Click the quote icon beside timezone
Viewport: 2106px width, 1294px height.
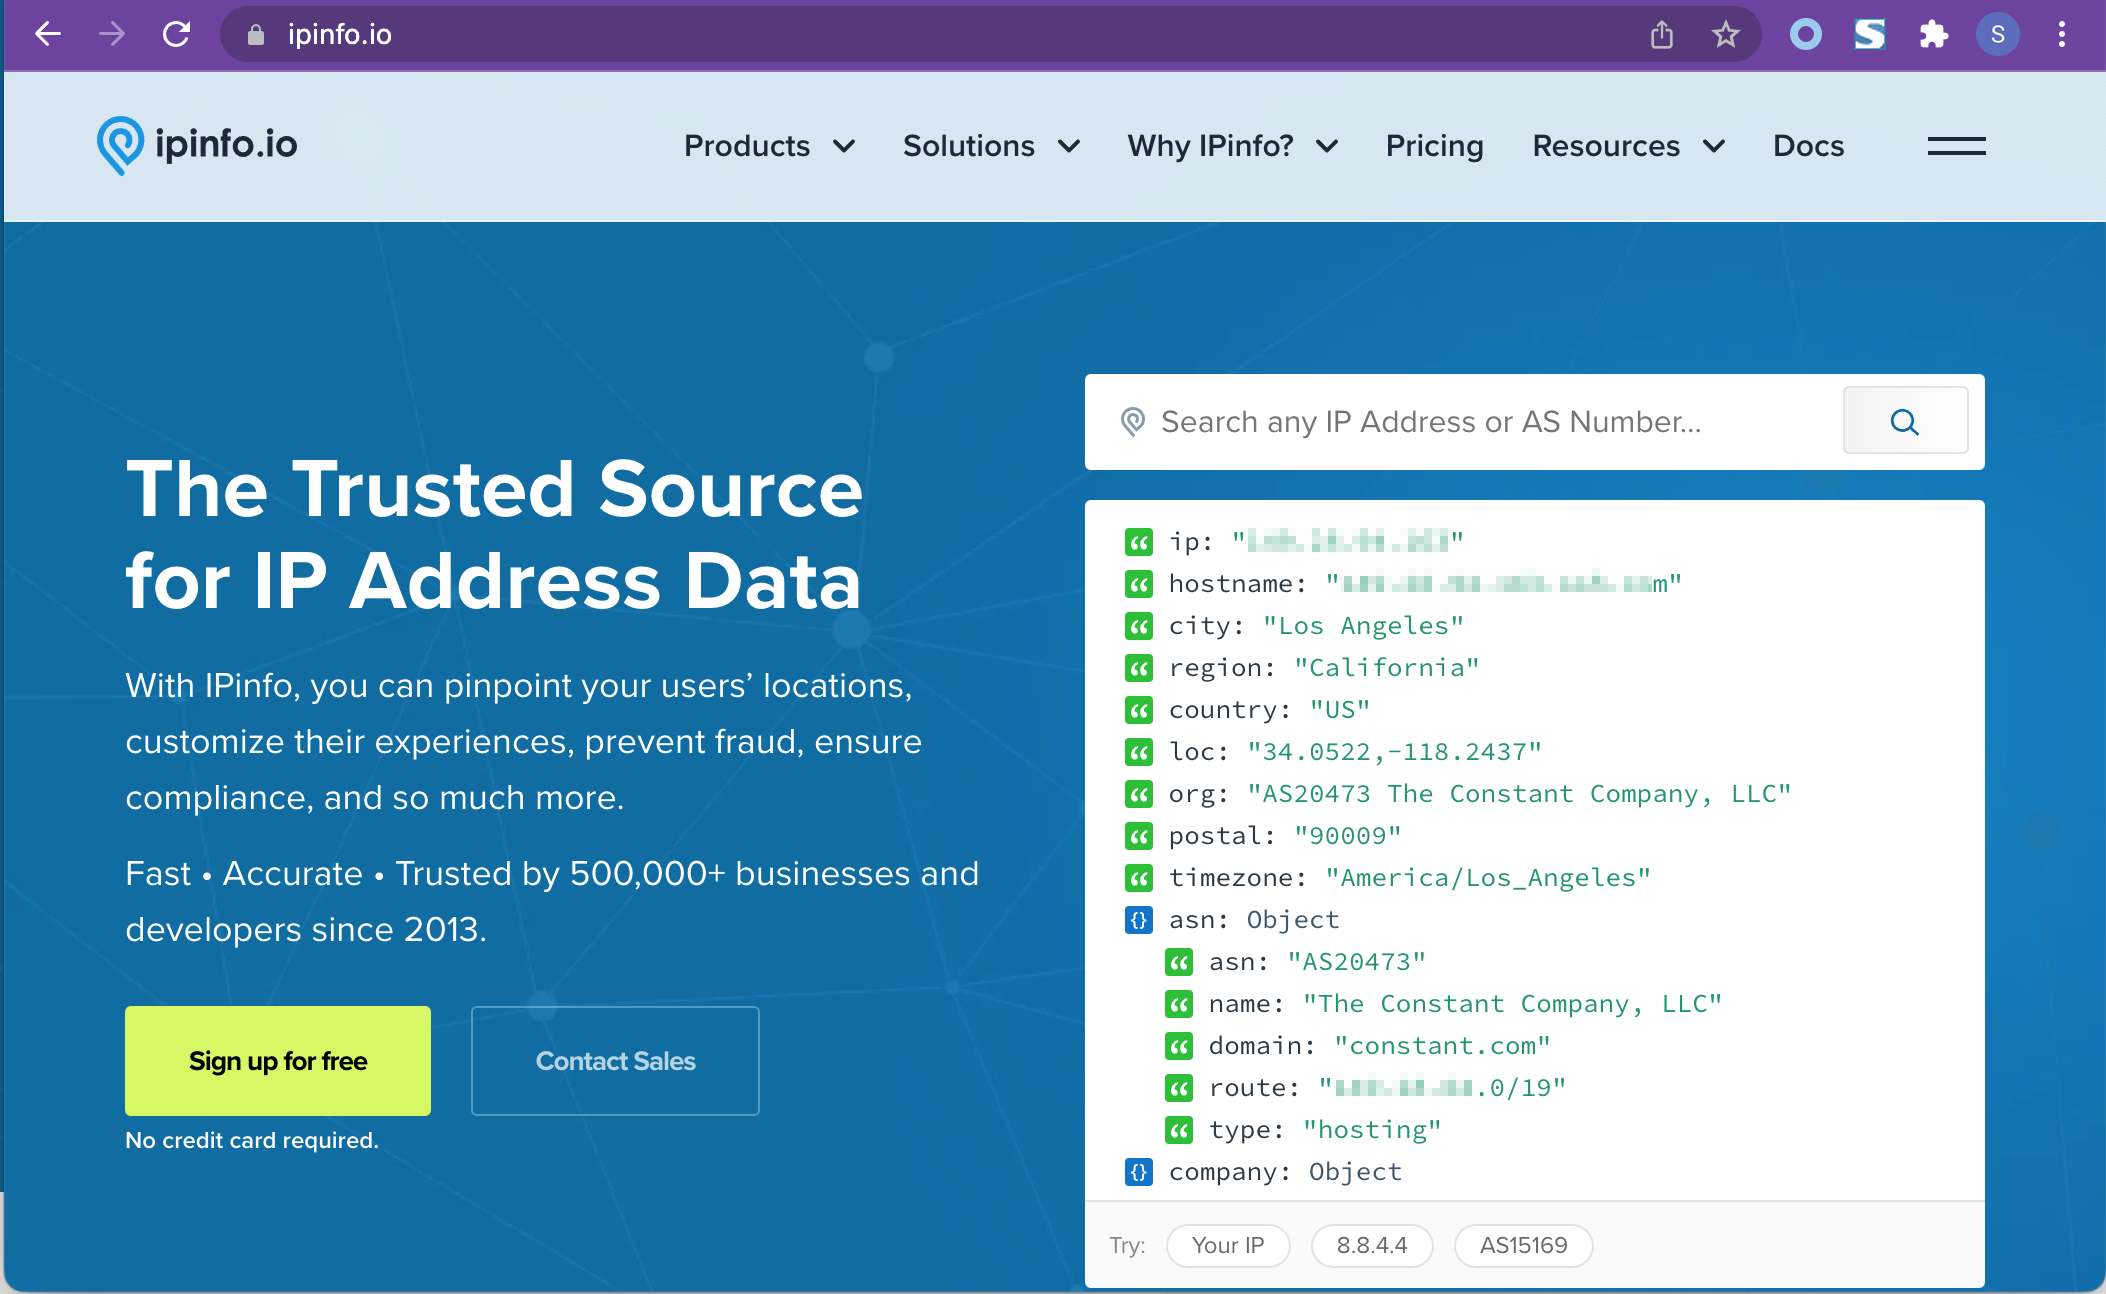coord(1138,878)
